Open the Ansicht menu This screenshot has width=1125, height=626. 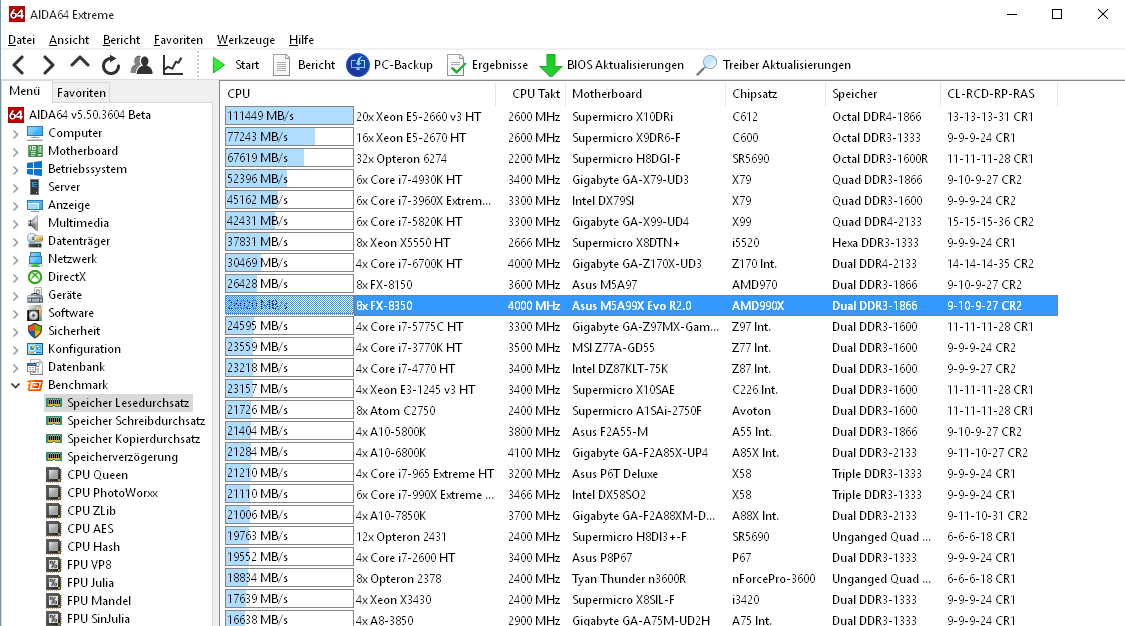pyautogui.click(x=69, y=40)
